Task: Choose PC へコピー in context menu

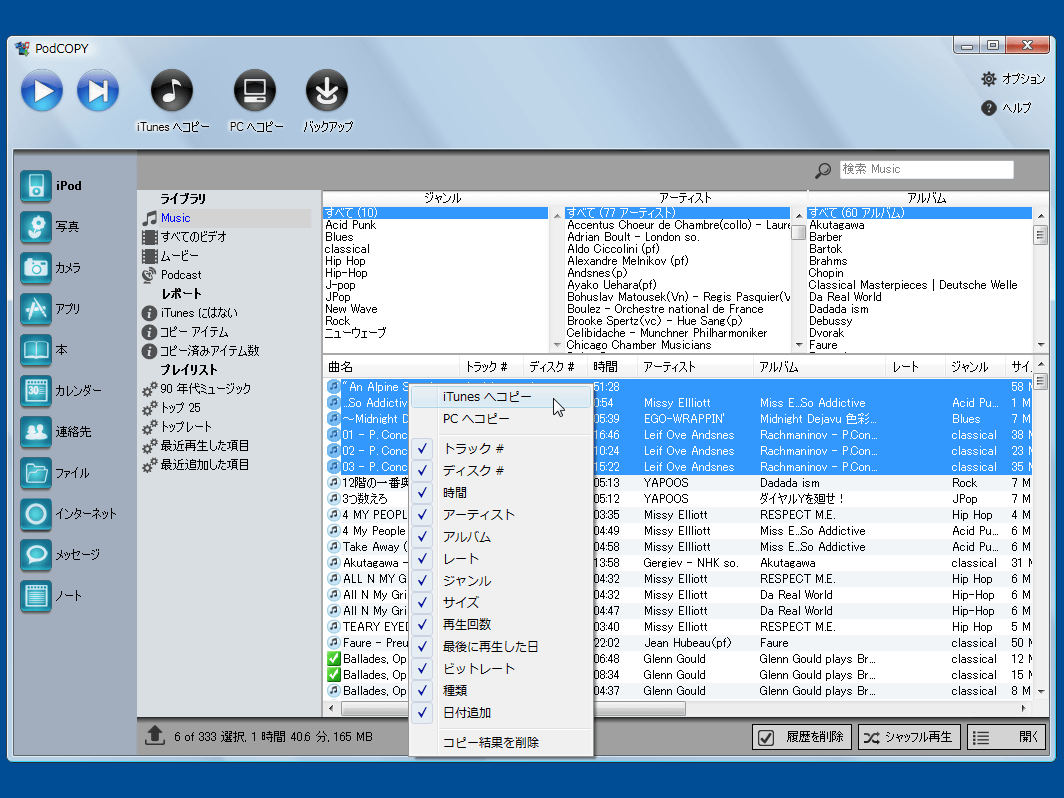Action: pyautogui.click(x=501, y=419)
